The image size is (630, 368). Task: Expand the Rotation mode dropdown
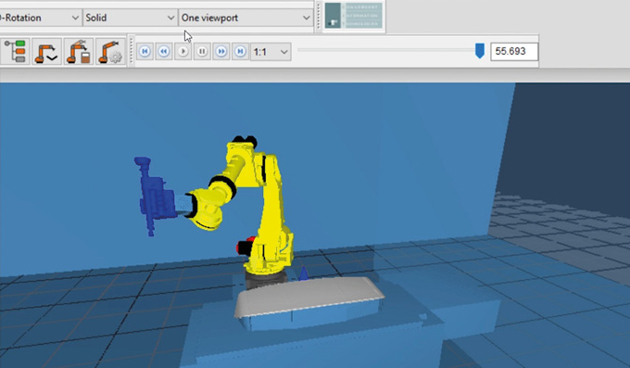pos(40,18)
